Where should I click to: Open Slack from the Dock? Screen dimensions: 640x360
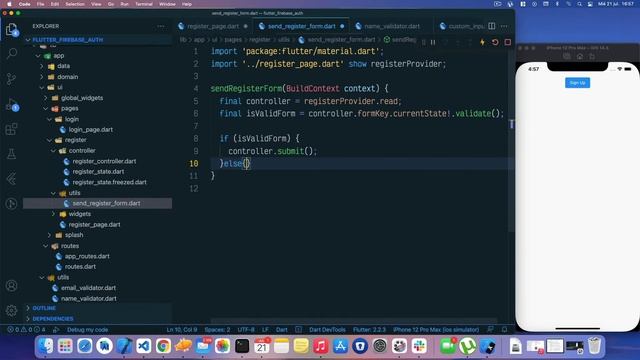(x=419, y=346)
